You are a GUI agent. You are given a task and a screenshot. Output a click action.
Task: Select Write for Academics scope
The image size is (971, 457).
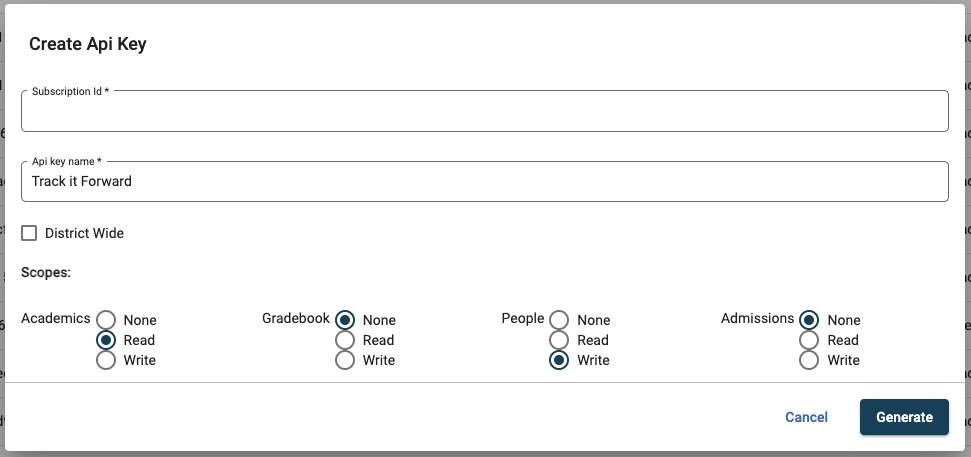click(106, 360)
